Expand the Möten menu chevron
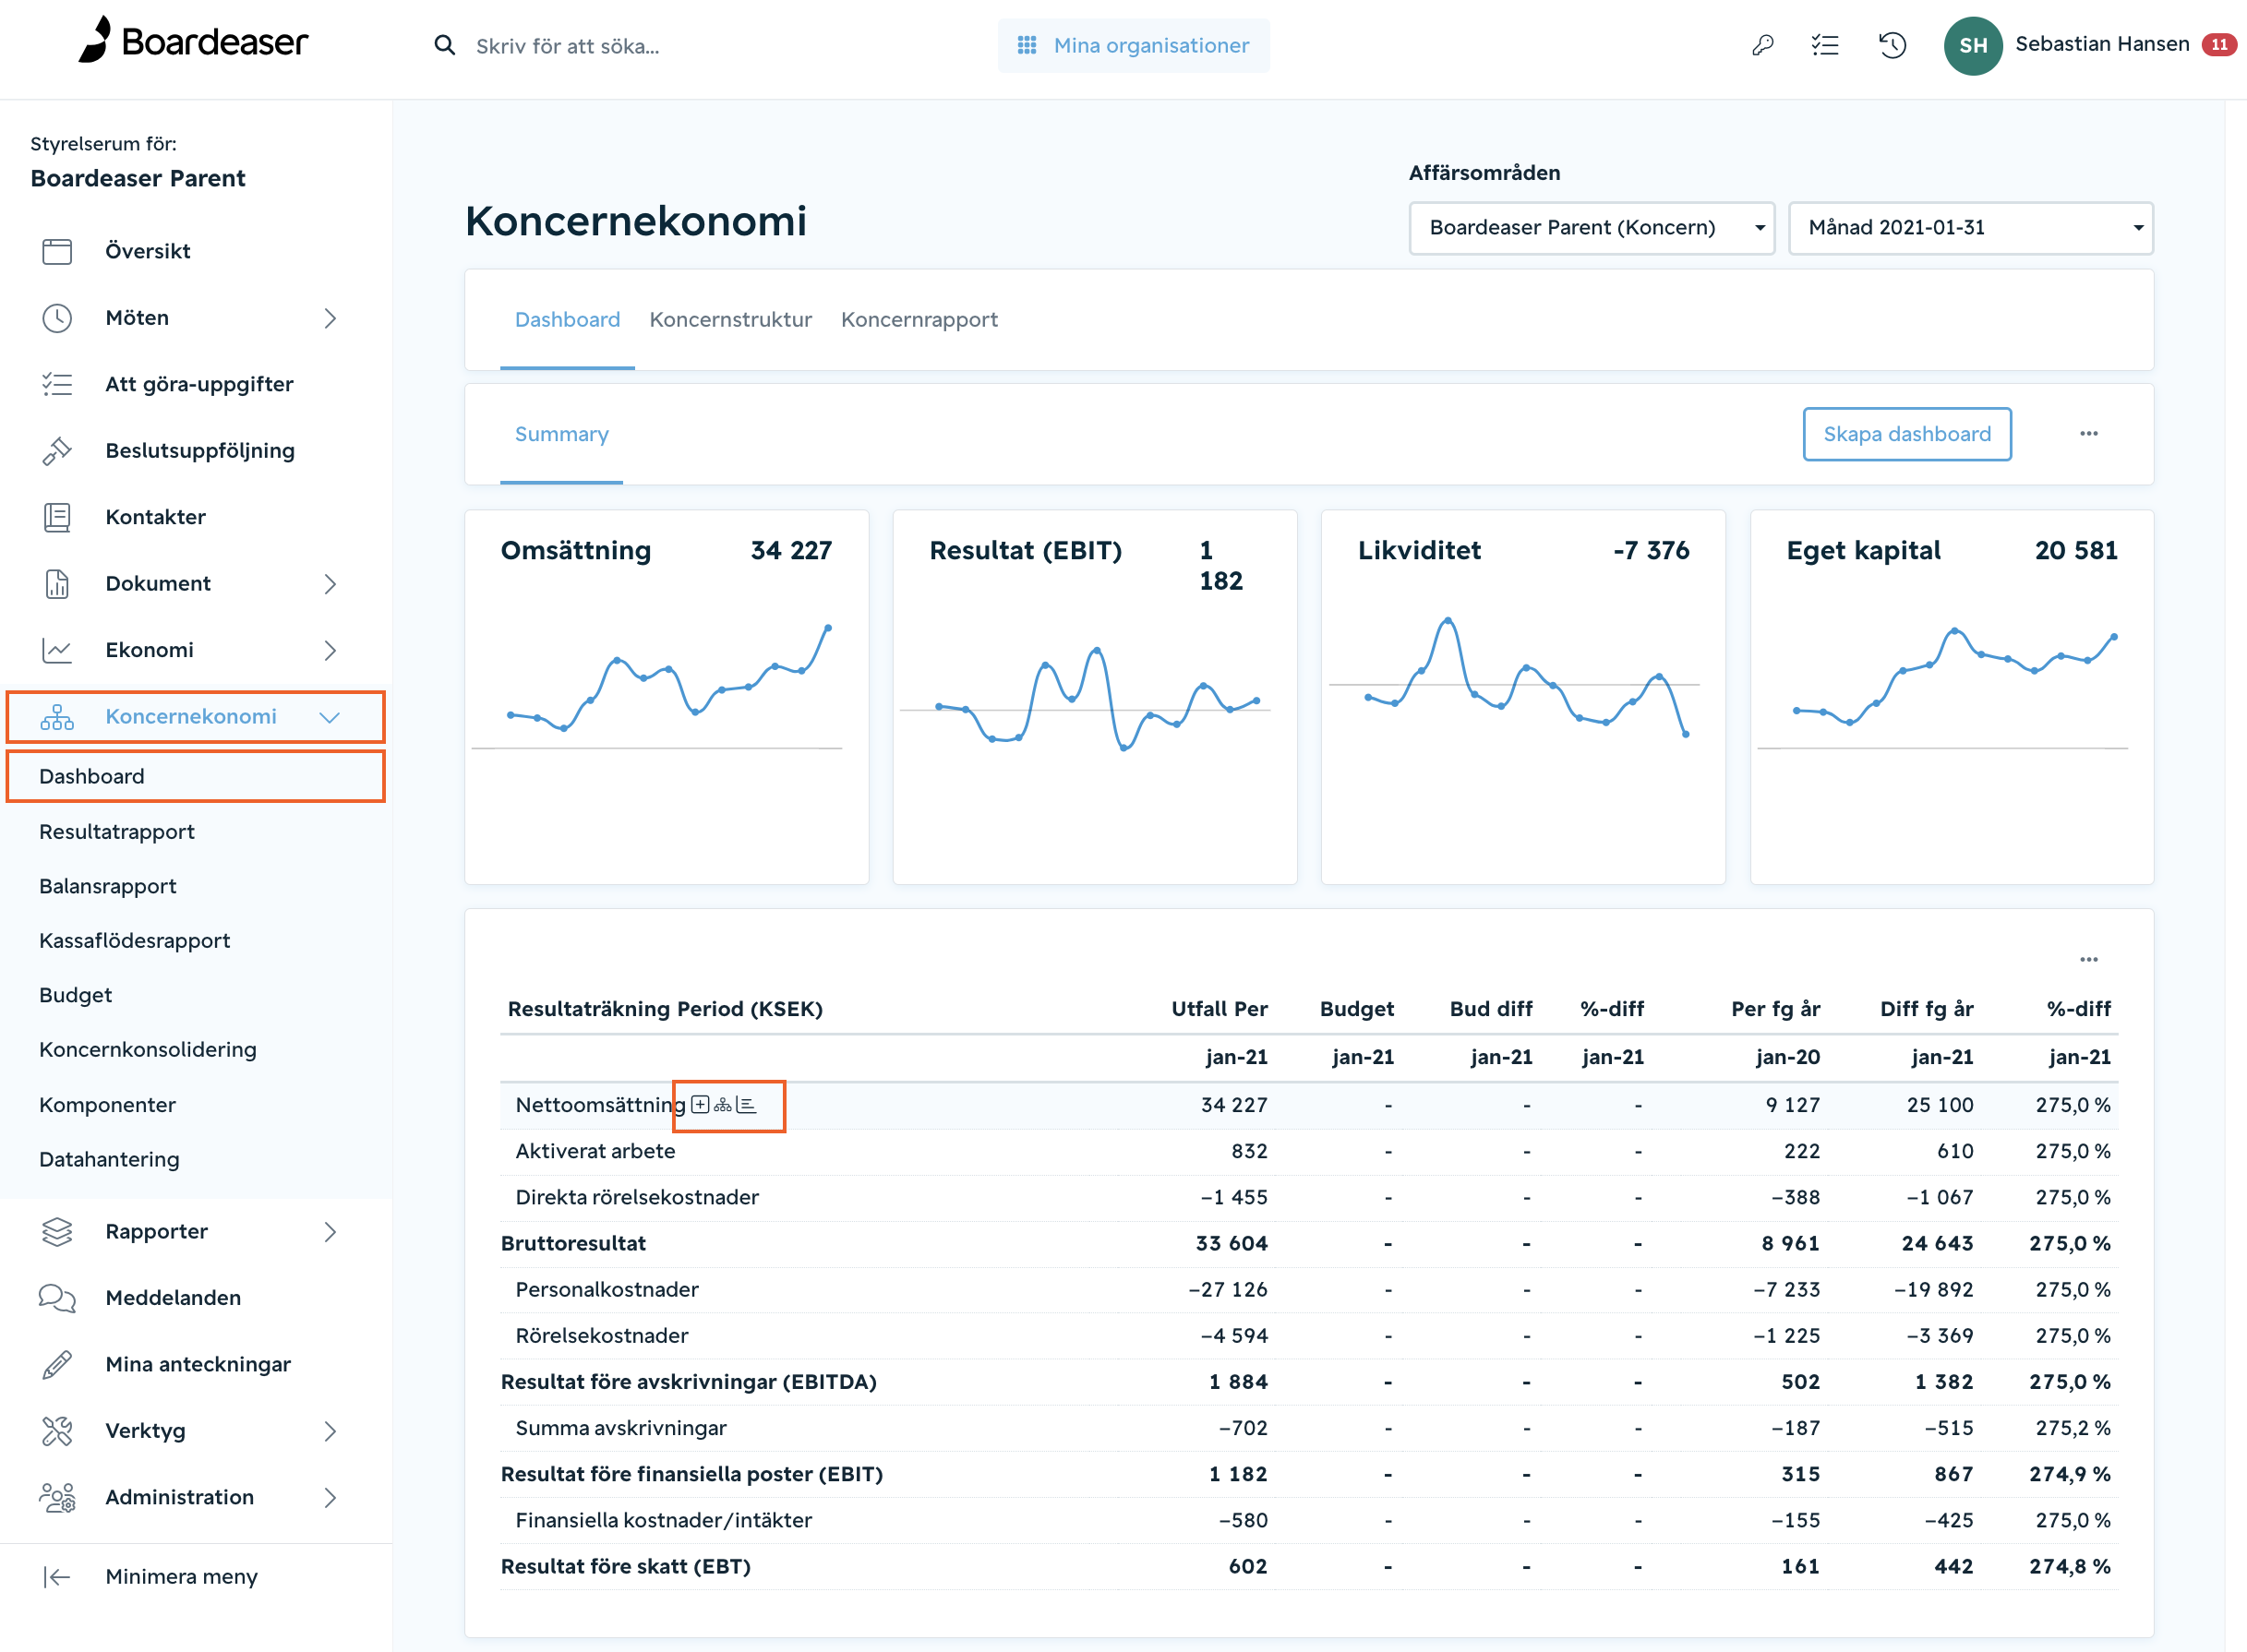This screenshot has height=1652, width=2247. point(330,318)
